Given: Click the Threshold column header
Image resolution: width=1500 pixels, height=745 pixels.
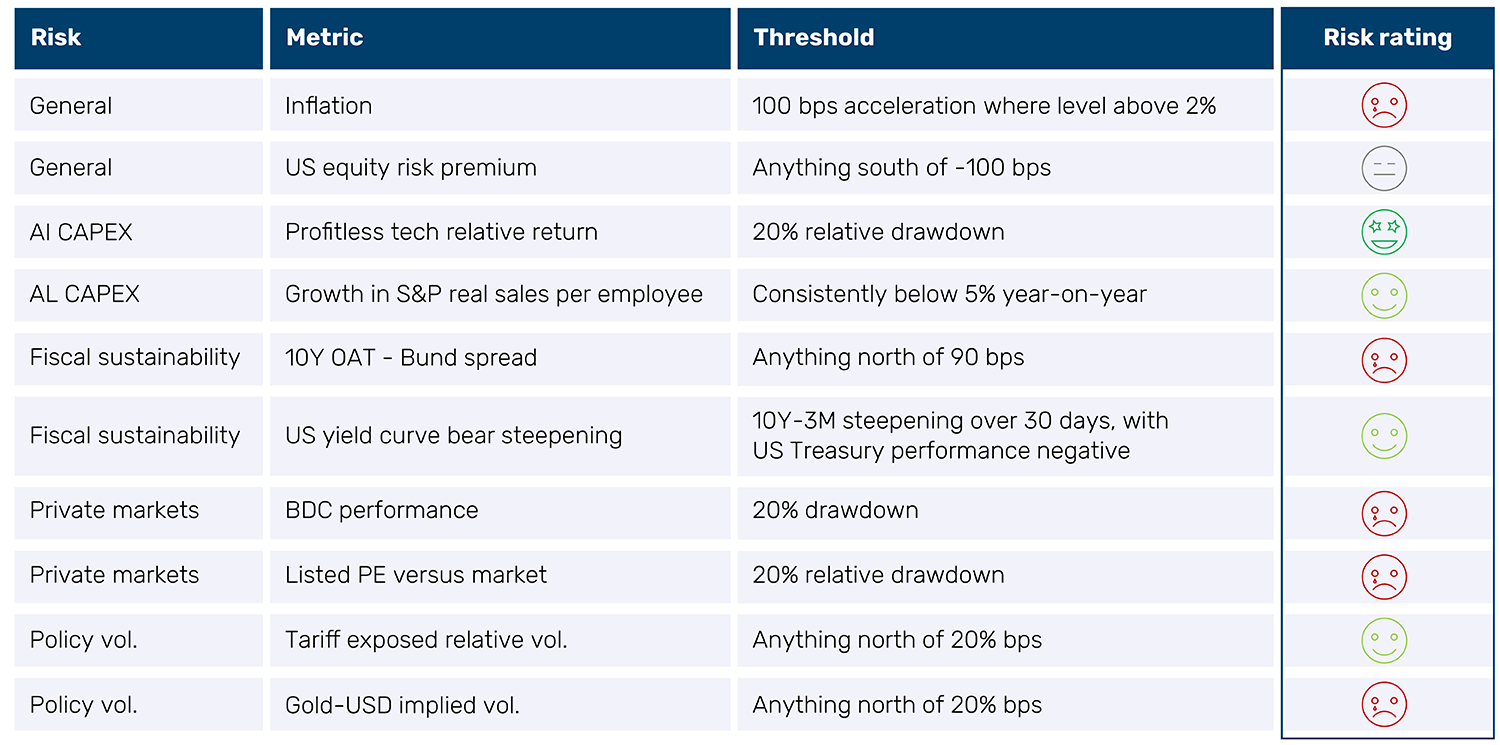Looking at the screenshot, I should pyautogui.click(x=814, y=38).
